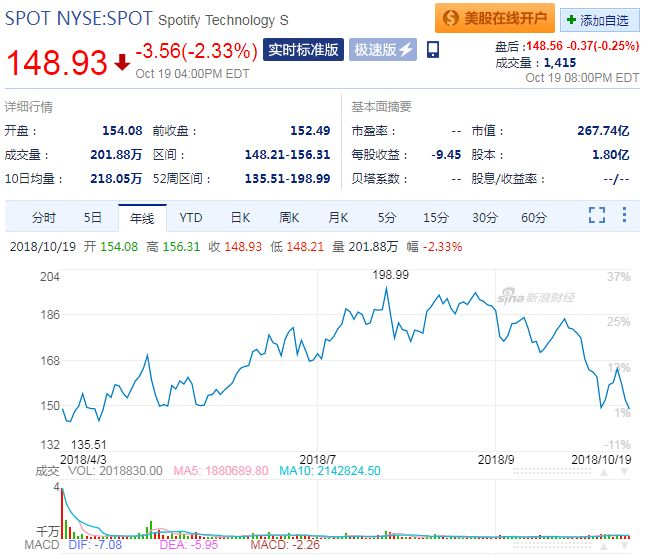Click the 2018/10/19 date on the axis
647x556 pixels.
tap(601, 459)
